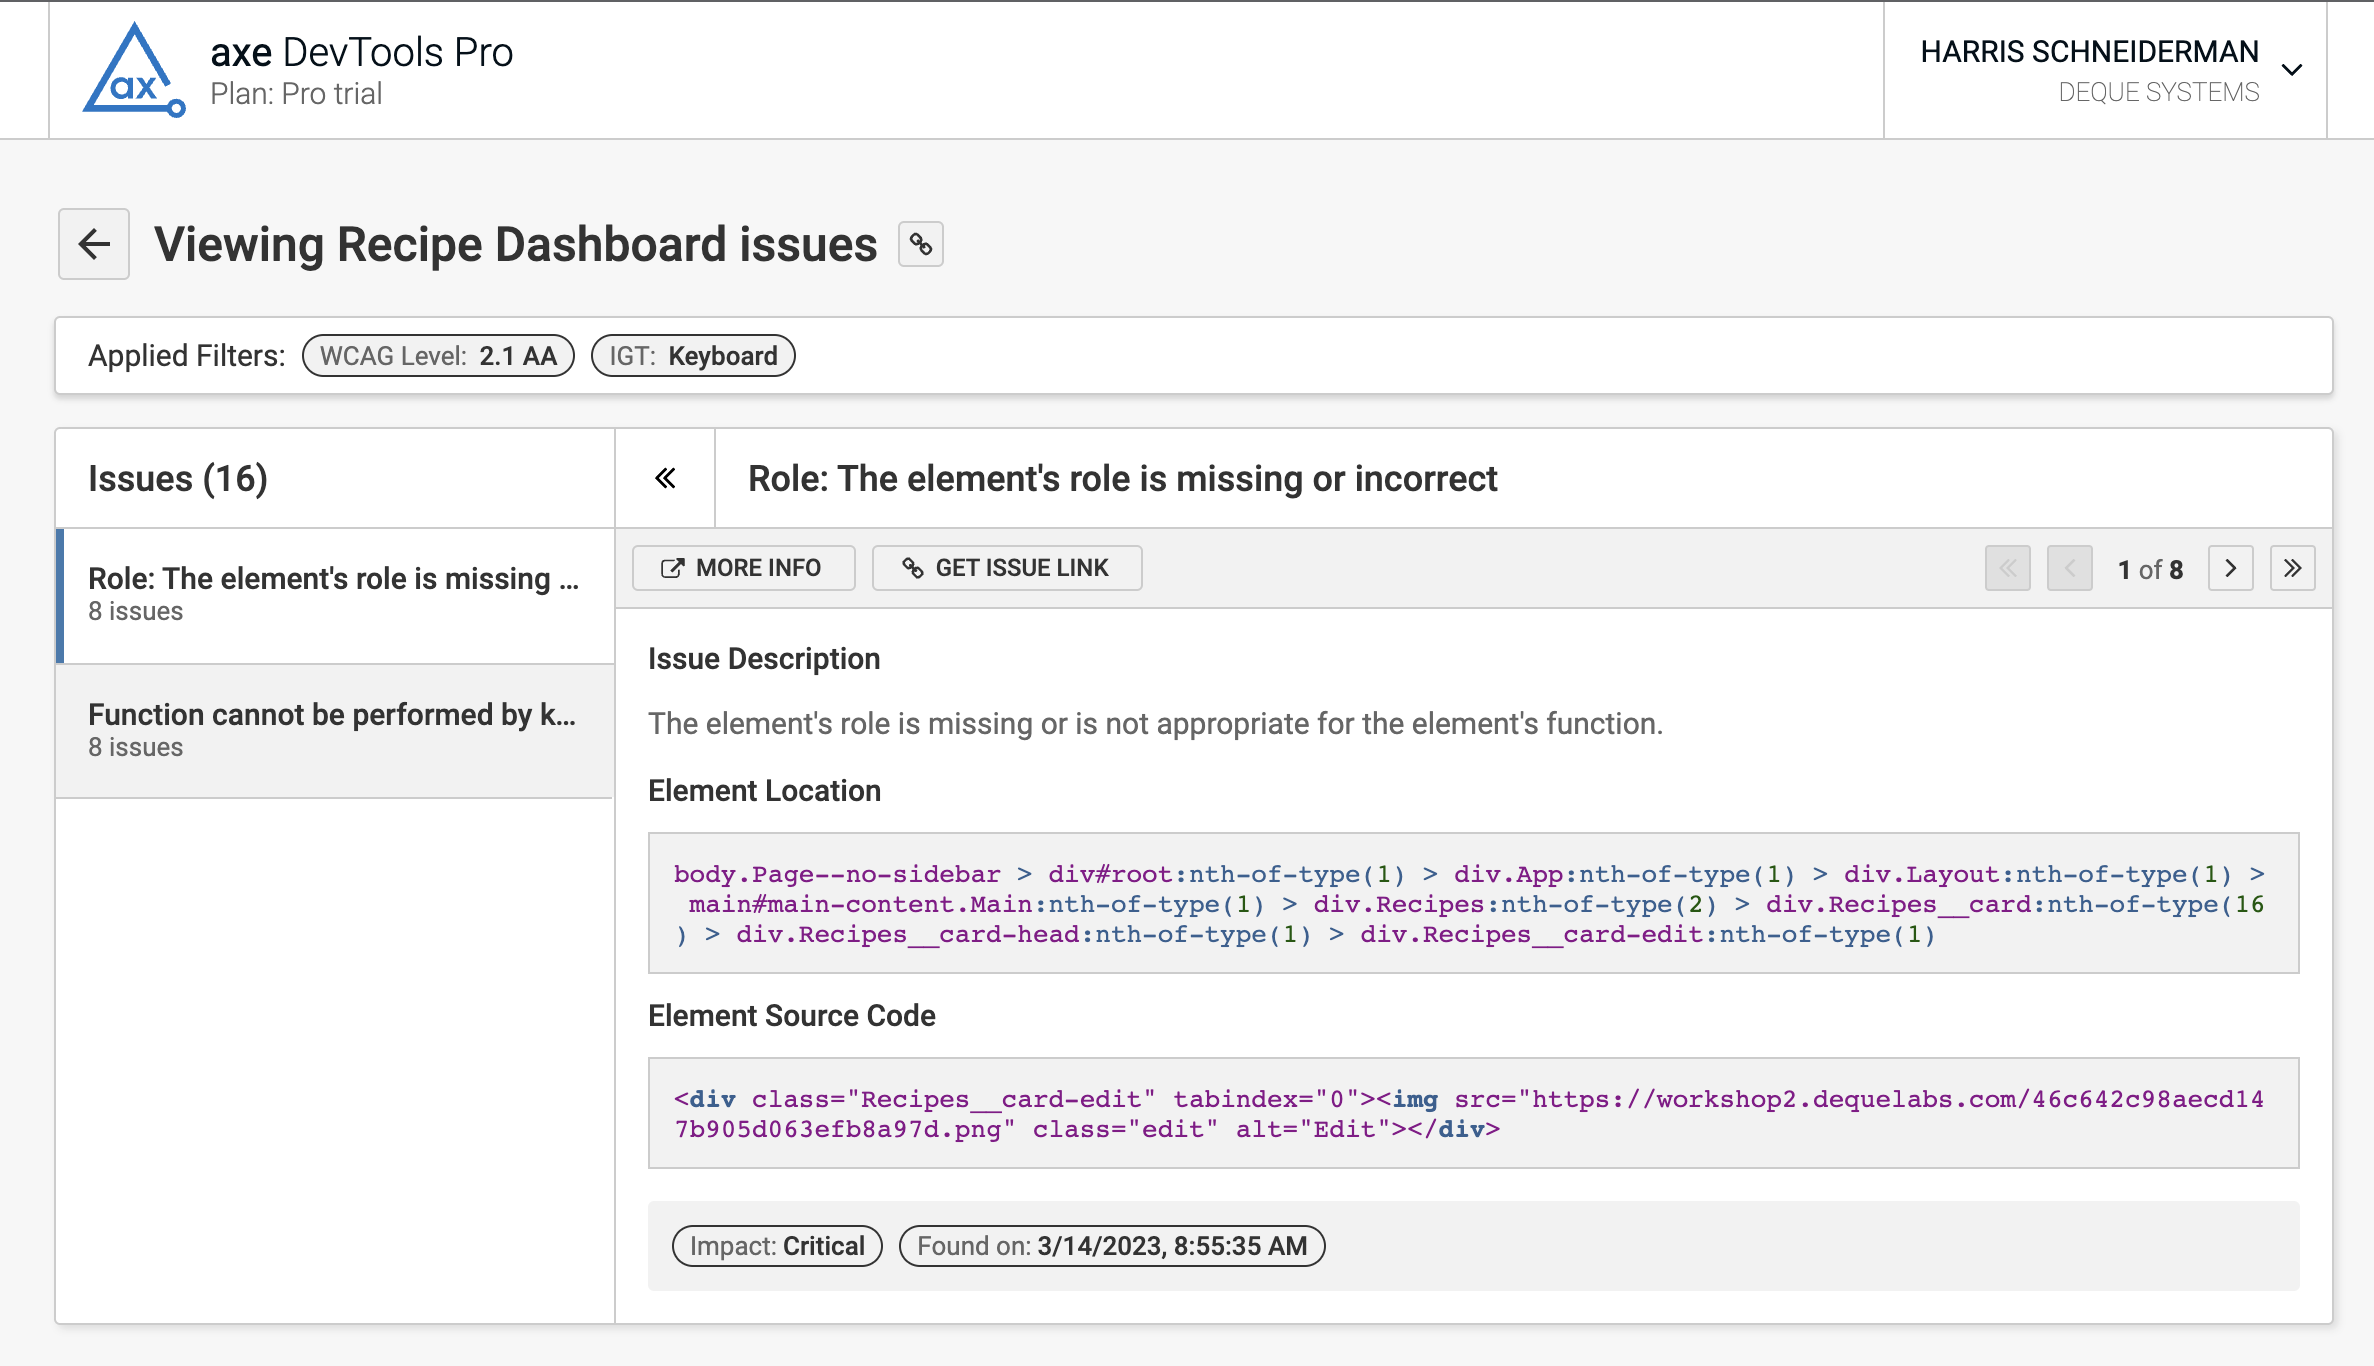Jump to the first issue with double-left arrow
This screenshot has width=2374, height=1366.
[x=2008, y=568]
